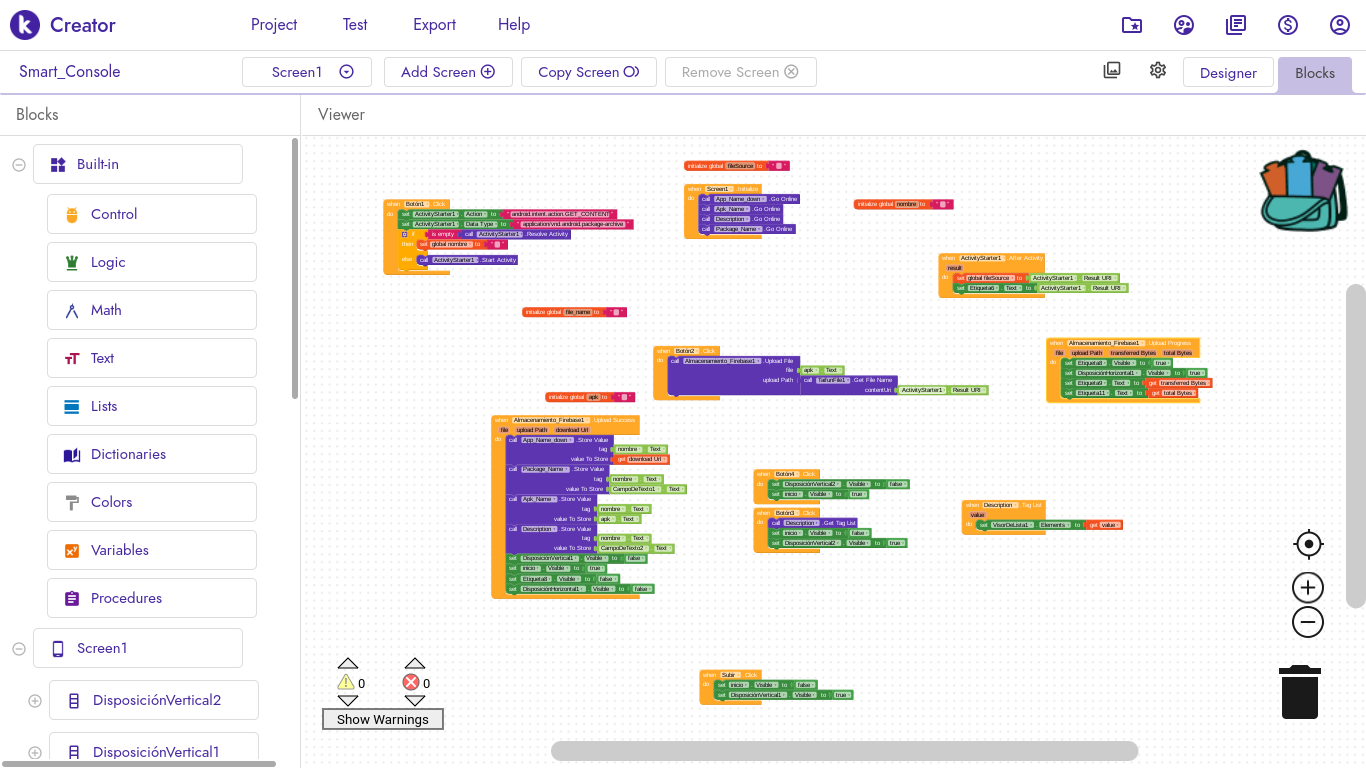Open the Project menu

(274, 25)
